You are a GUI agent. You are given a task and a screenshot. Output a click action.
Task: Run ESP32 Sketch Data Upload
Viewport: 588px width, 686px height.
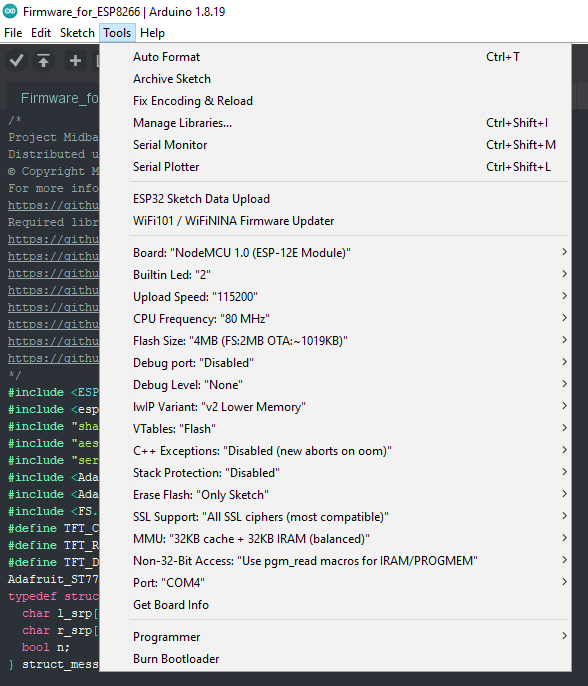click(x=336, y=199)
